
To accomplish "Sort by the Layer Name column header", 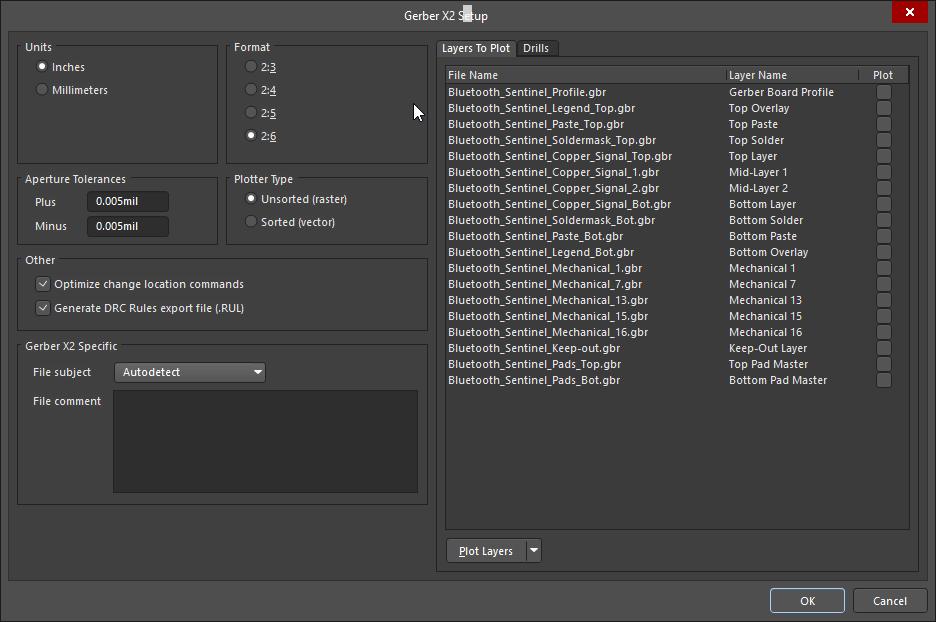I will tap(792, 75).
